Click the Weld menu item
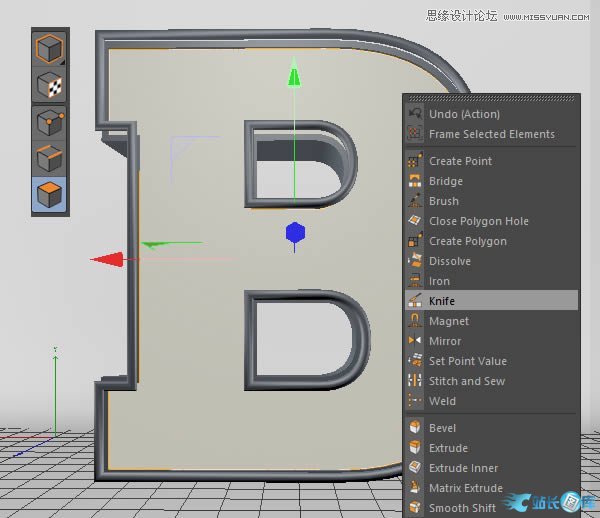Viewport: 600px width, 518px height. pyautogui.click(x=442, y=401)
